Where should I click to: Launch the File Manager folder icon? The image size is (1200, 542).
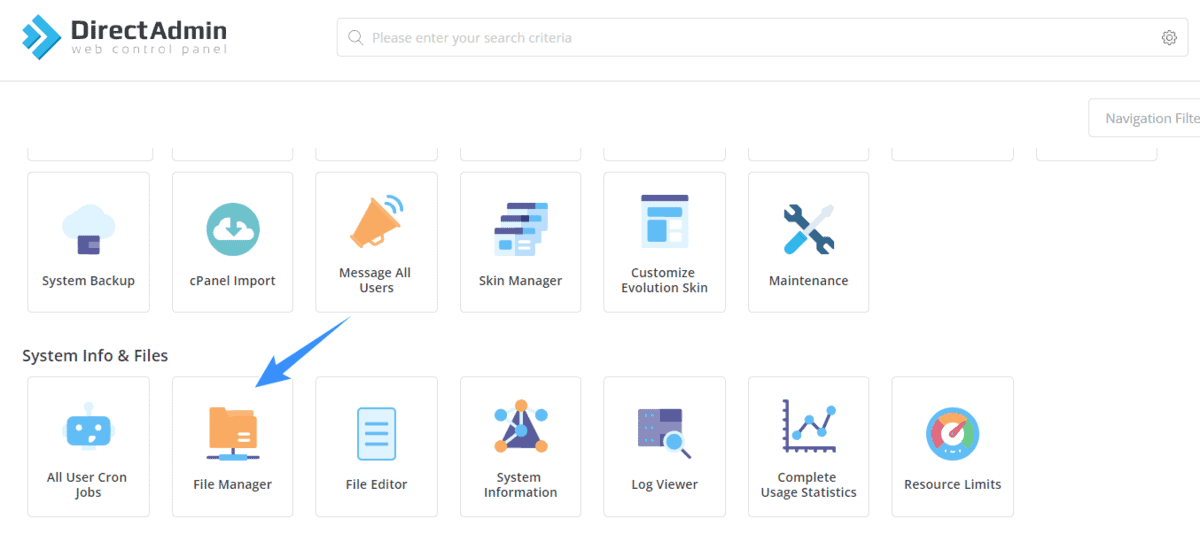pyautogui.click(x=232, y=433)
